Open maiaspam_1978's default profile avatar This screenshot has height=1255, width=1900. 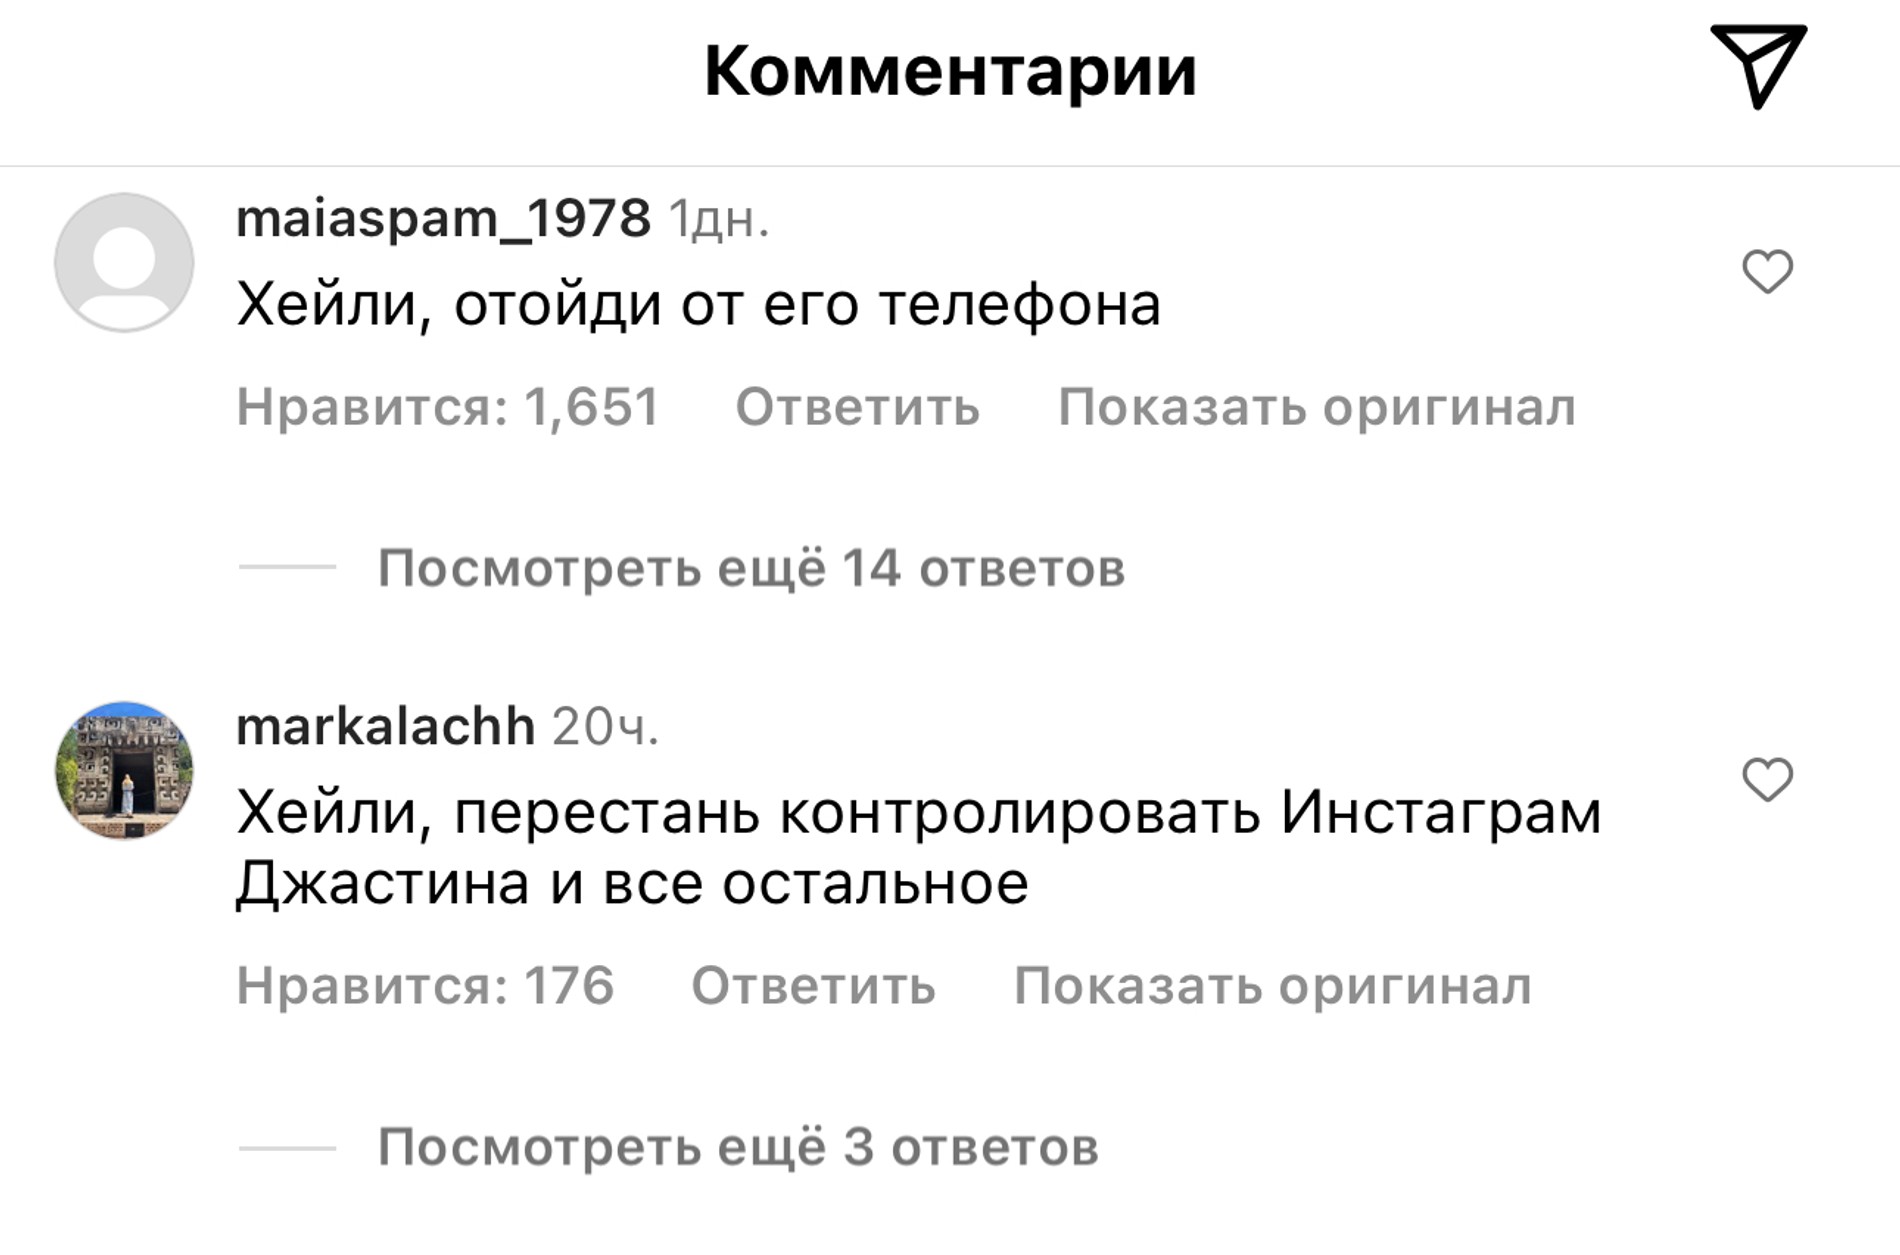point(124,262)
